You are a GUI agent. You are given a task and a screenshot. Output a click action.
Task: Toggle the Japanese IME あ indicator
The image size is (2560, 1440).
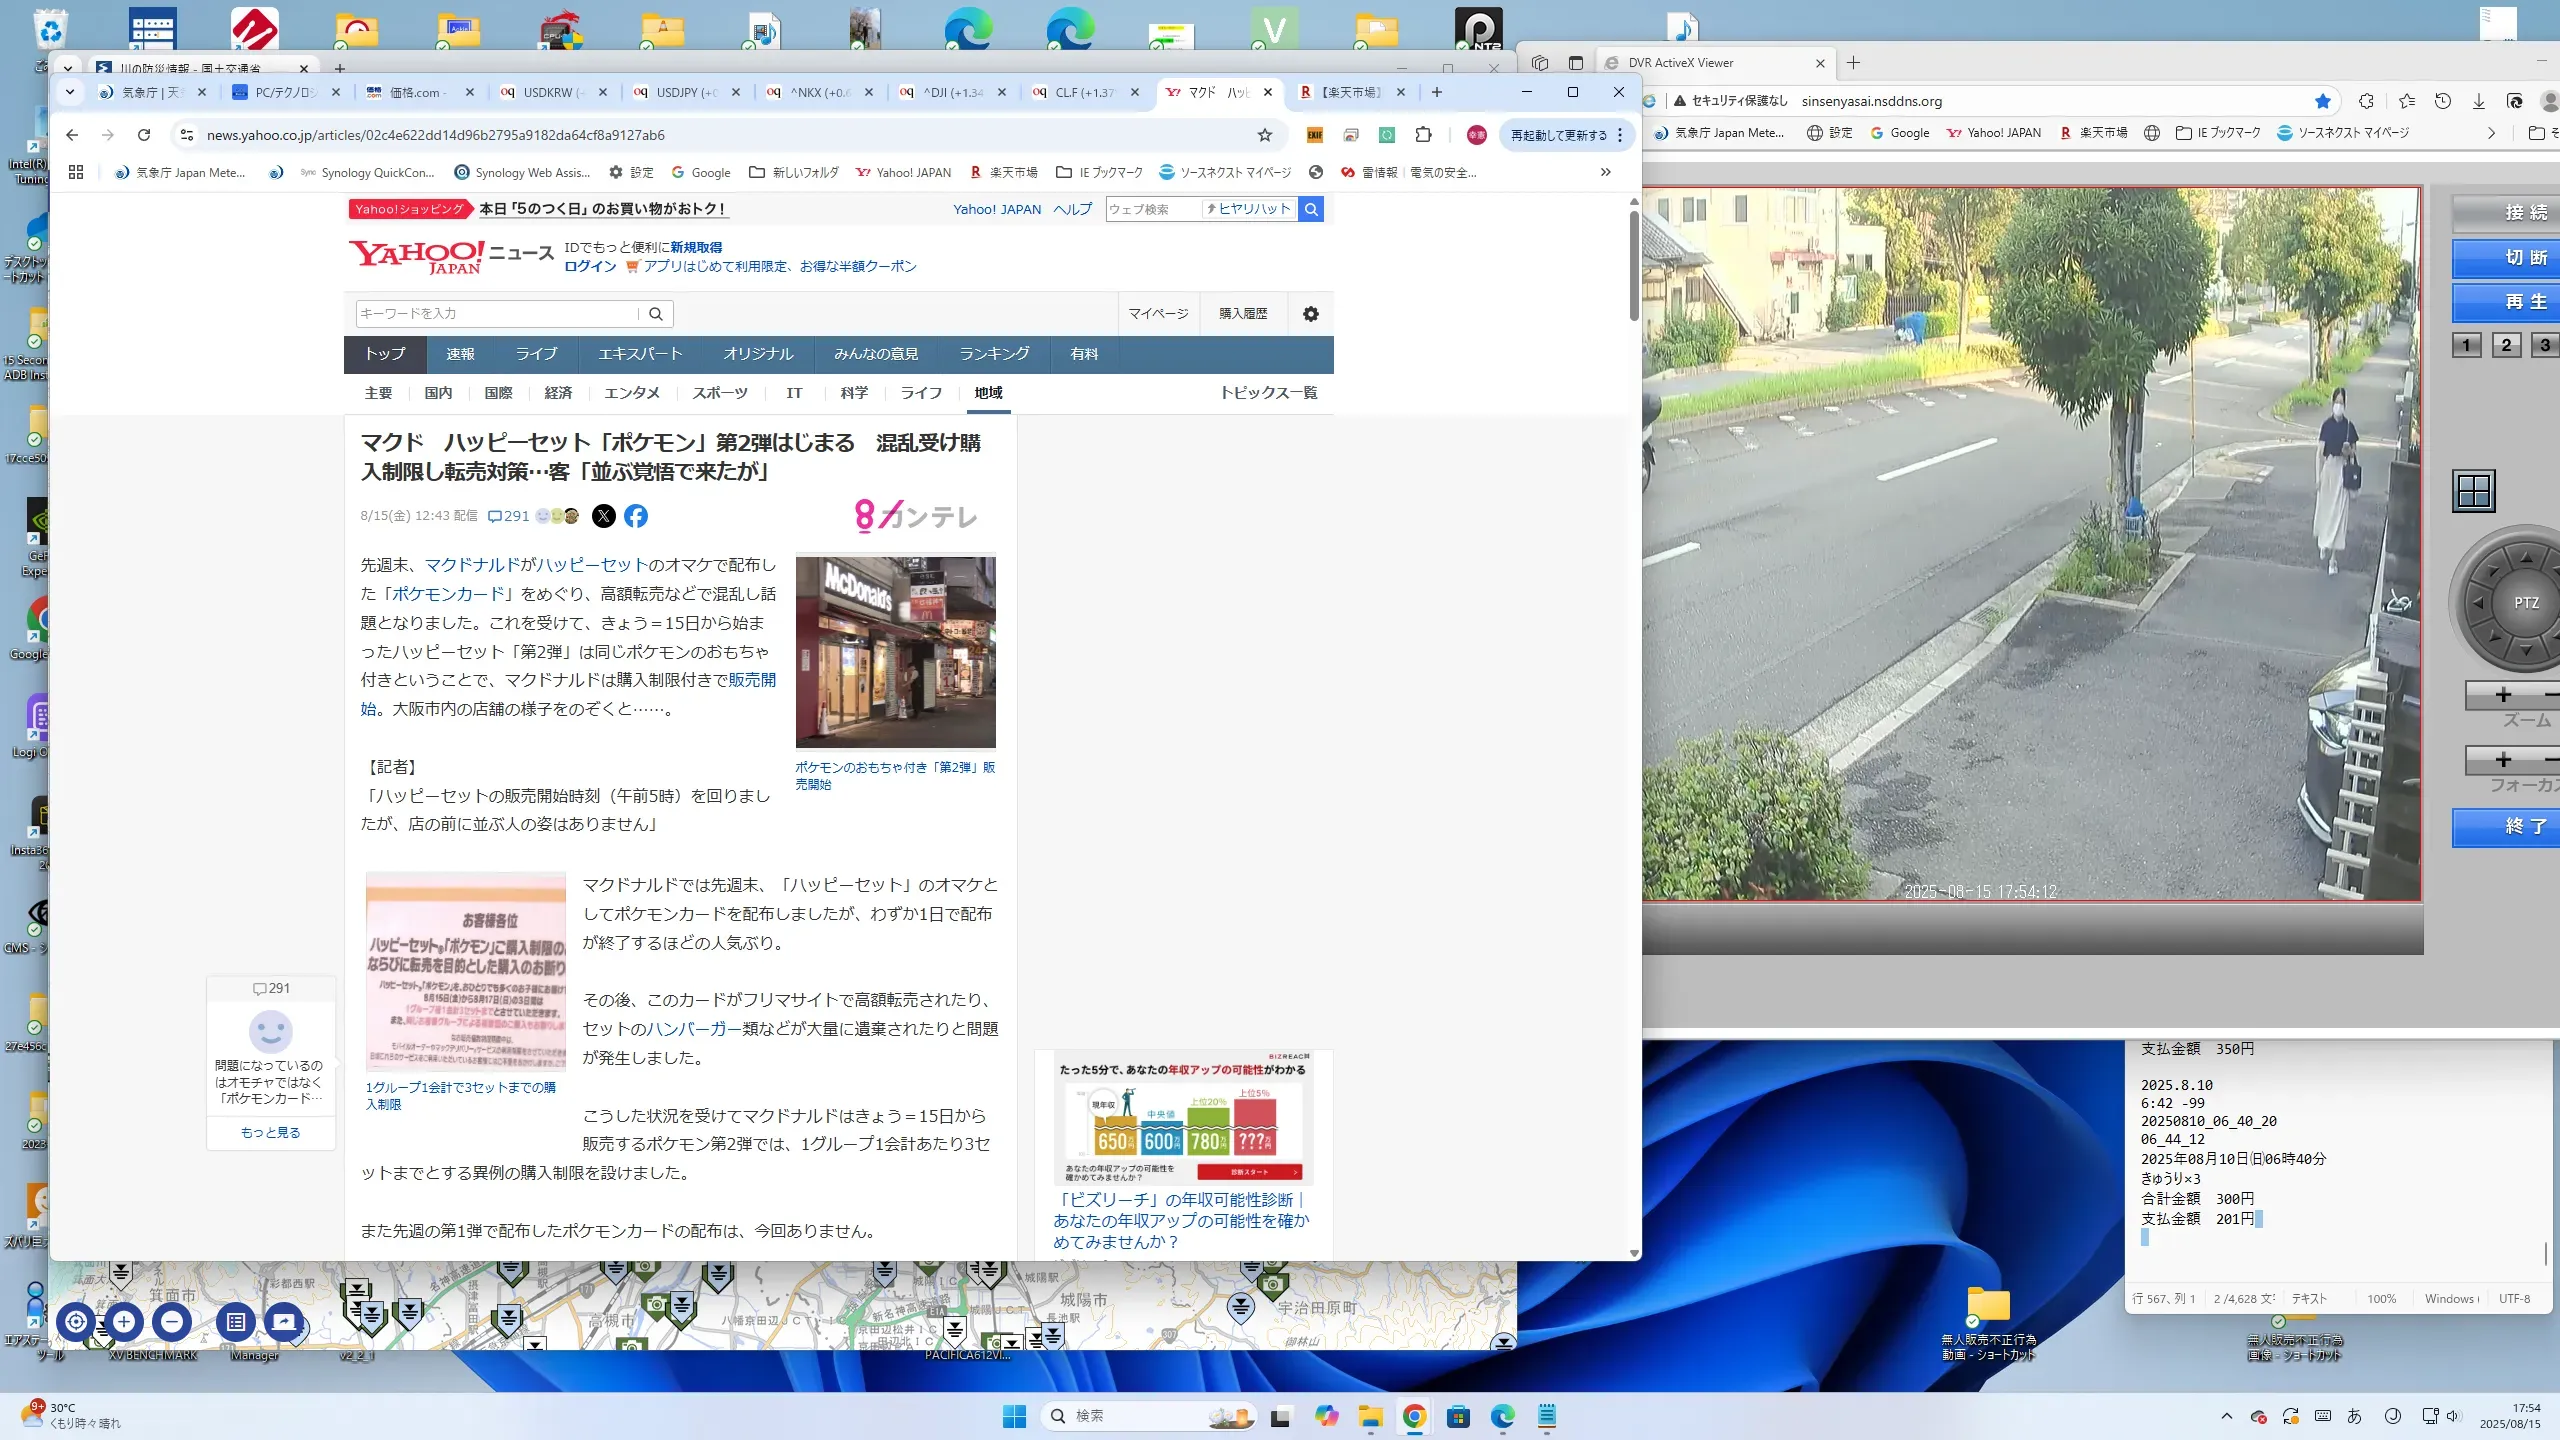[x=2354, y=1416]
